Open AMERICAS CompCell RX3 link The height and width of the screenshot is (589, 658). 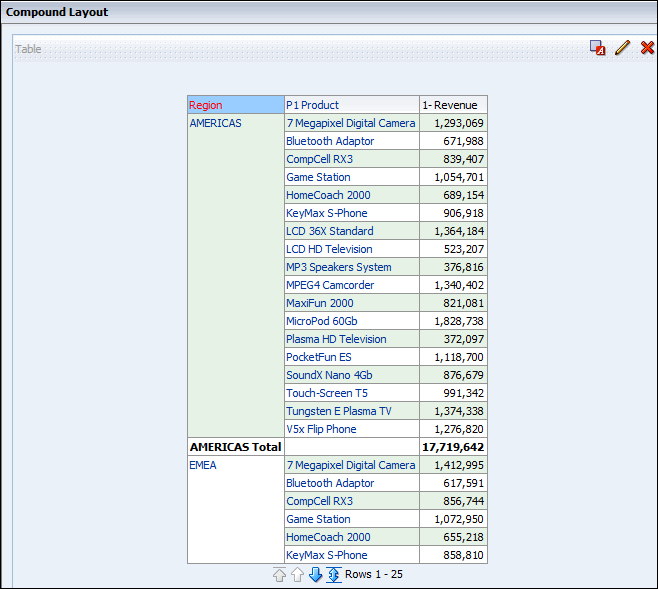point(319,159)
